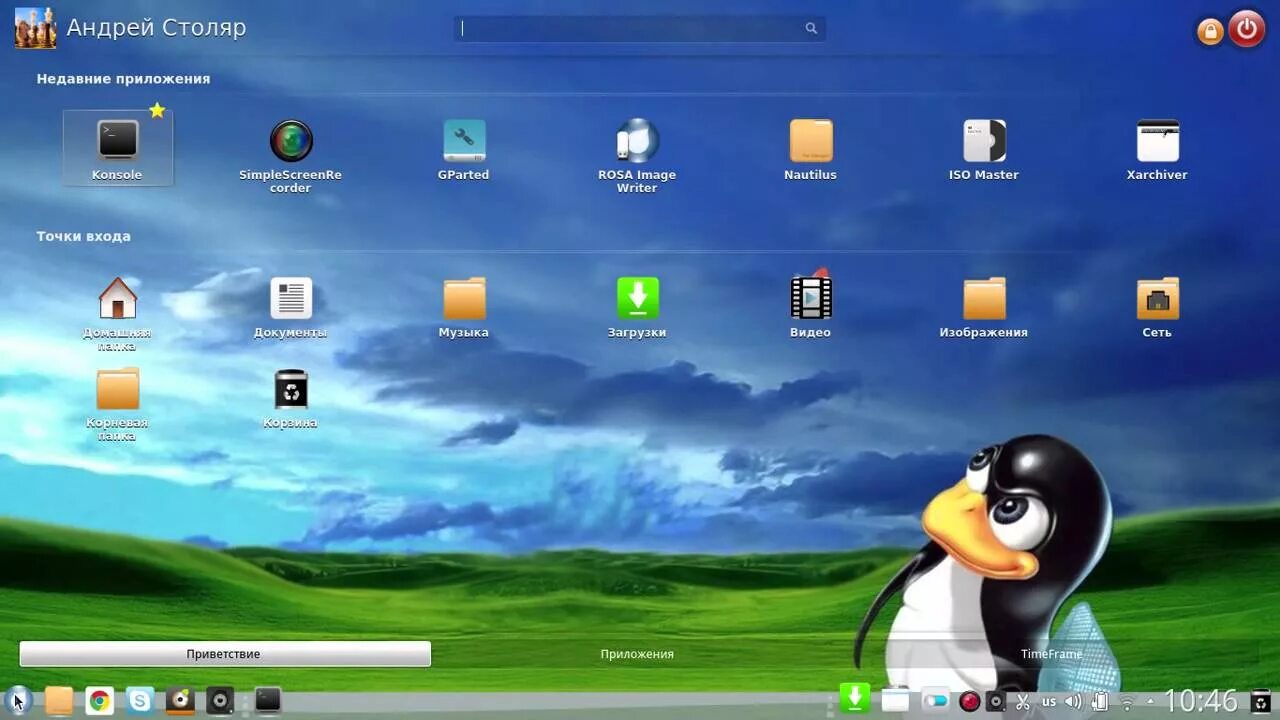This screenshot has height=720, width=1280.
Task: Open the terminal window in taskbar
Action: pyautogui.click(x=267, y=700)
